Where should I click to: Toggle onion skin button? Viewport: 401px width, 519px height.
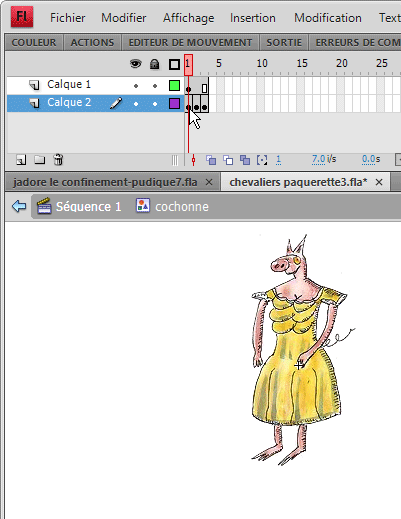tap(211, 160)
